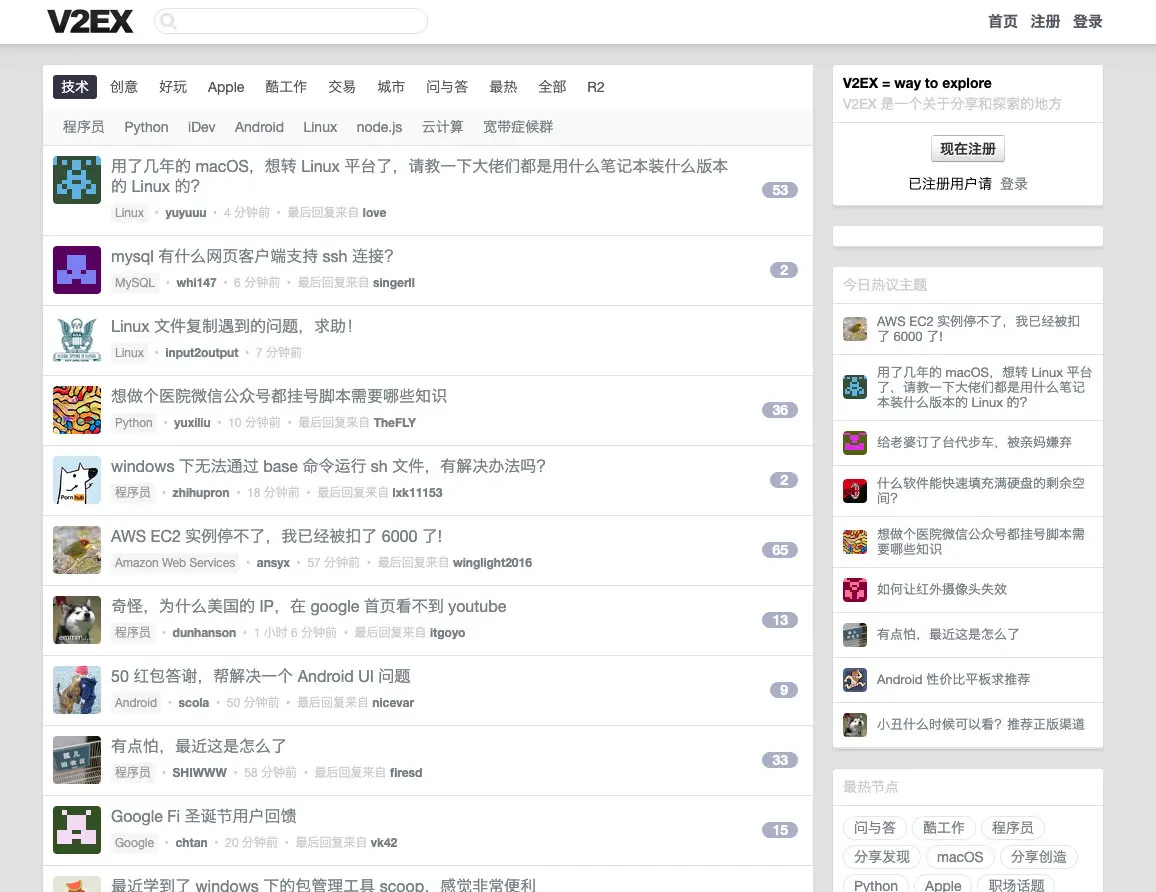Viewport: 1156px width, 892px height.
Task: Click the macOS hot node pill
Action: 960,857
